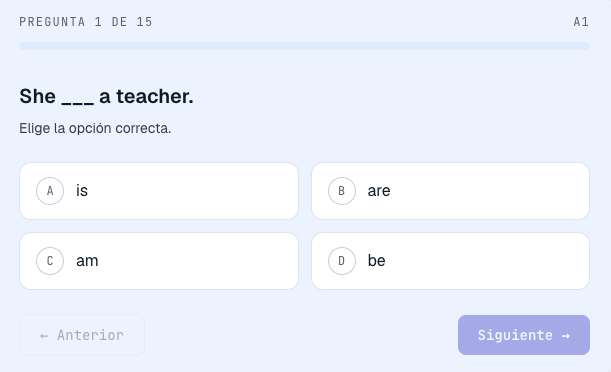This screenshot has width=611, height=372.
Task: Choose the answer option "are"
Action: tap(450, 191)
